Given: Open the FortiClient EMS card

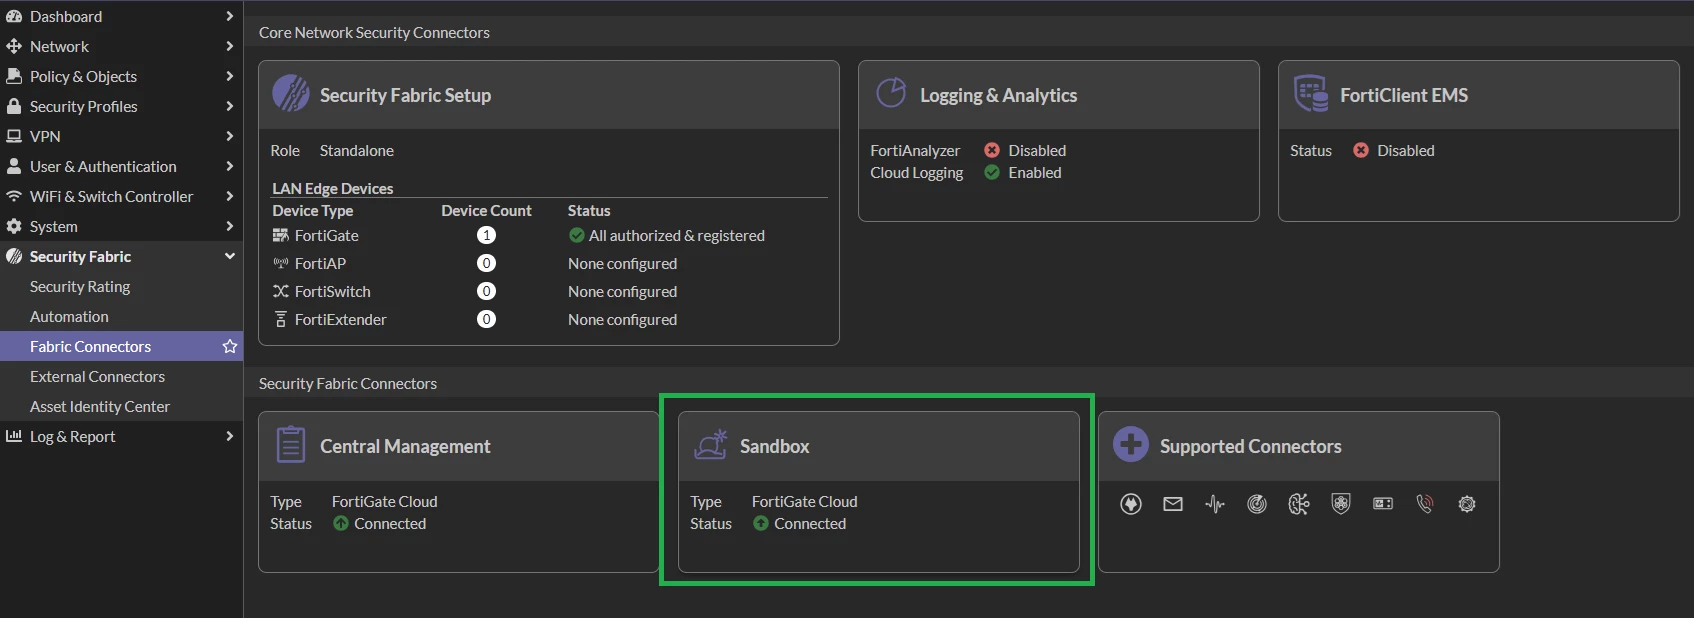Looking at the screenshot, I should [1479, 141].
